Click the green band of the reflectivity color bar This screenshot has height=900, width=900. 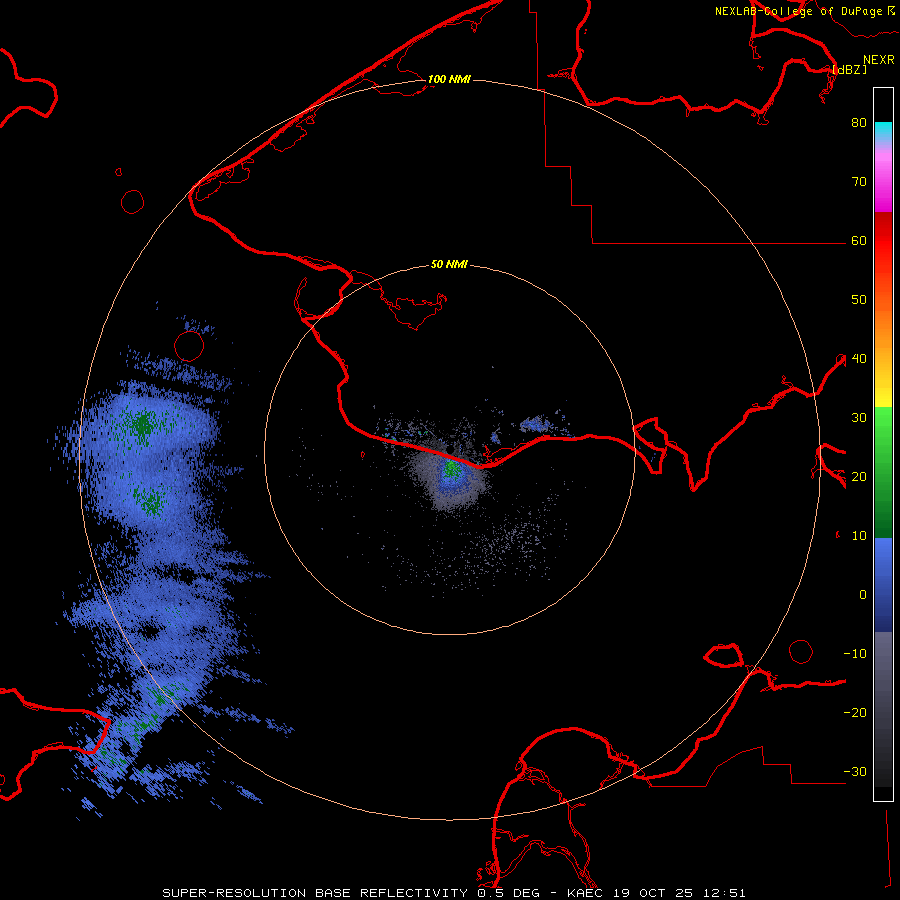tap(883, 472)
